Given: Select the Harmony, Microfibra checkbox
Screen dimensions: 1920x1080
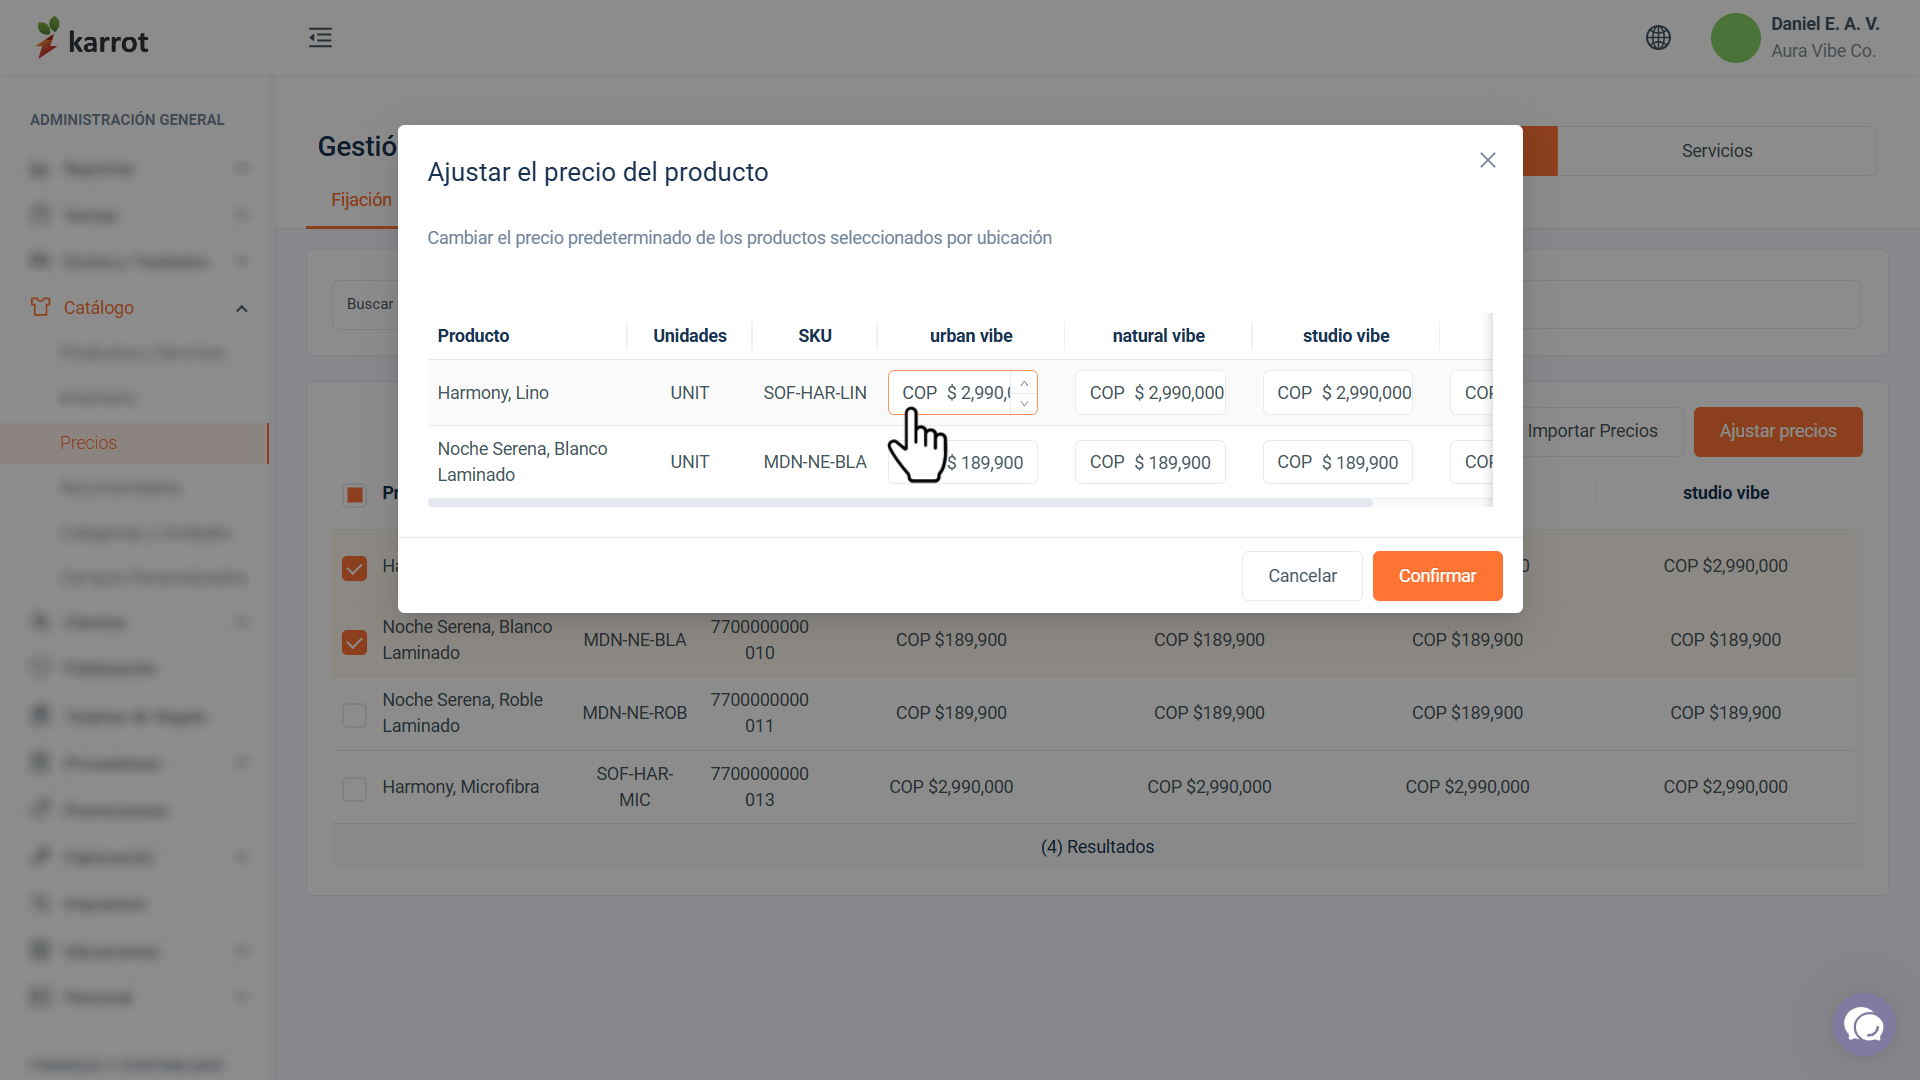Looking at the screenshot, I should pos(354,788).
